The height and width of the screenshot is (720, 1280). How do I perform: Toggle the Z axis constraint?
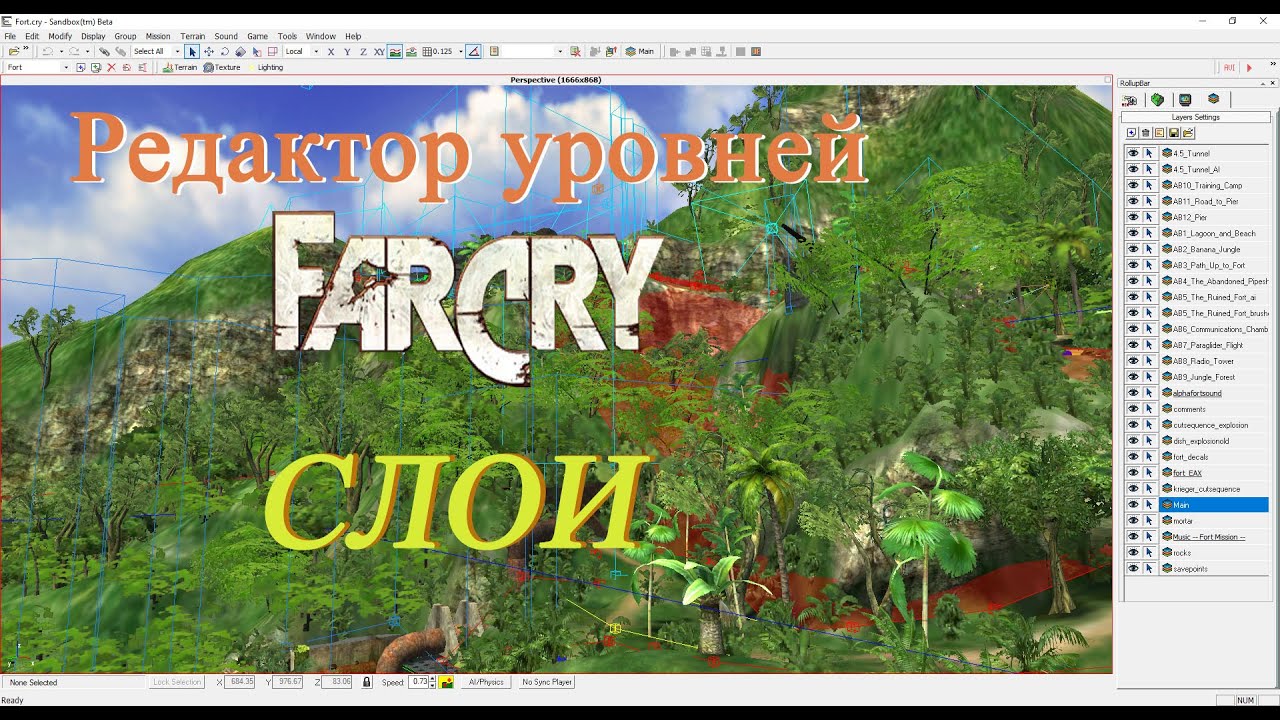[x=363, y=51]
